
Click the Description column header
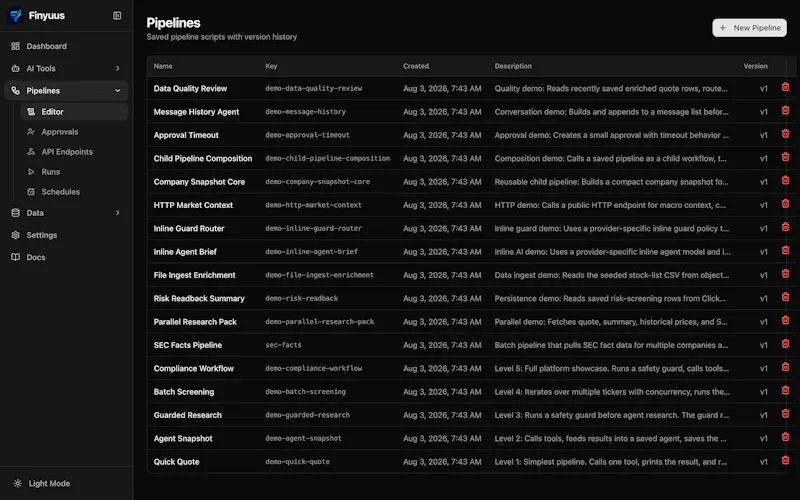click(513, 66)
